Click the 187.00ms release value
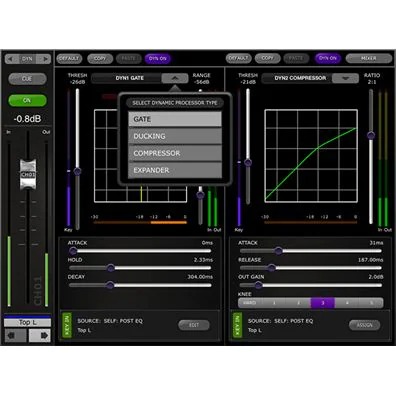 (371, 259)
